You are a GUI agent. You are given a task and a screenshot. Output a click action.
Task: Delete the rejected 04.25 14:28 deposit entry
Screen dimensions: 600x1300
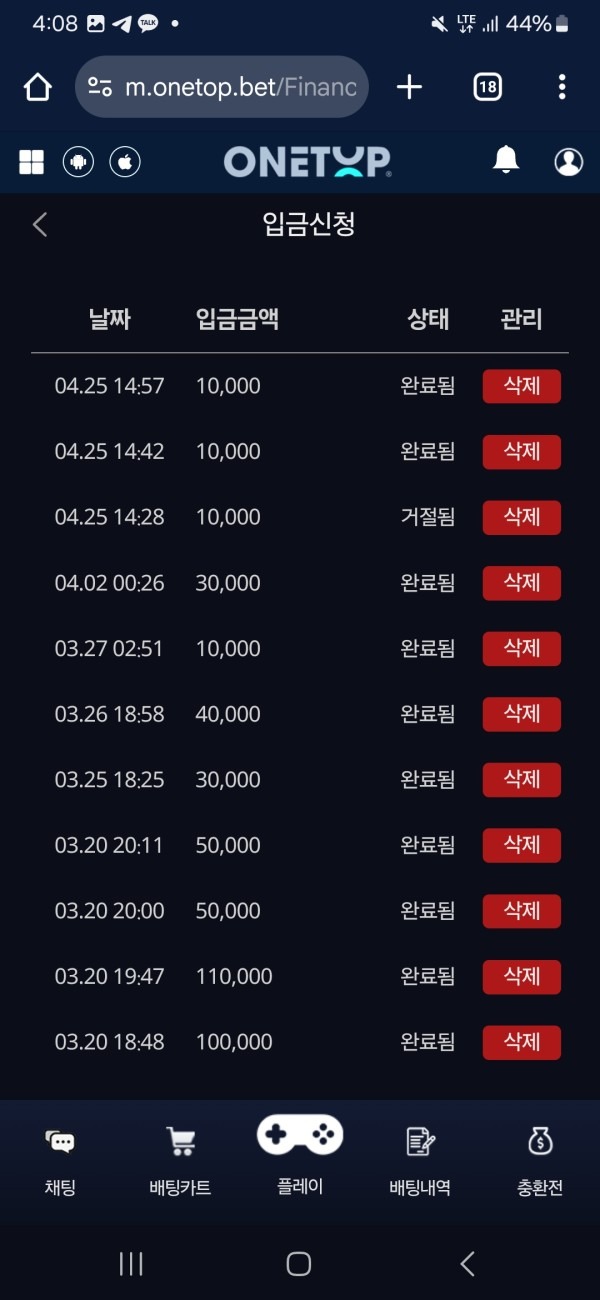click(521, 517)
